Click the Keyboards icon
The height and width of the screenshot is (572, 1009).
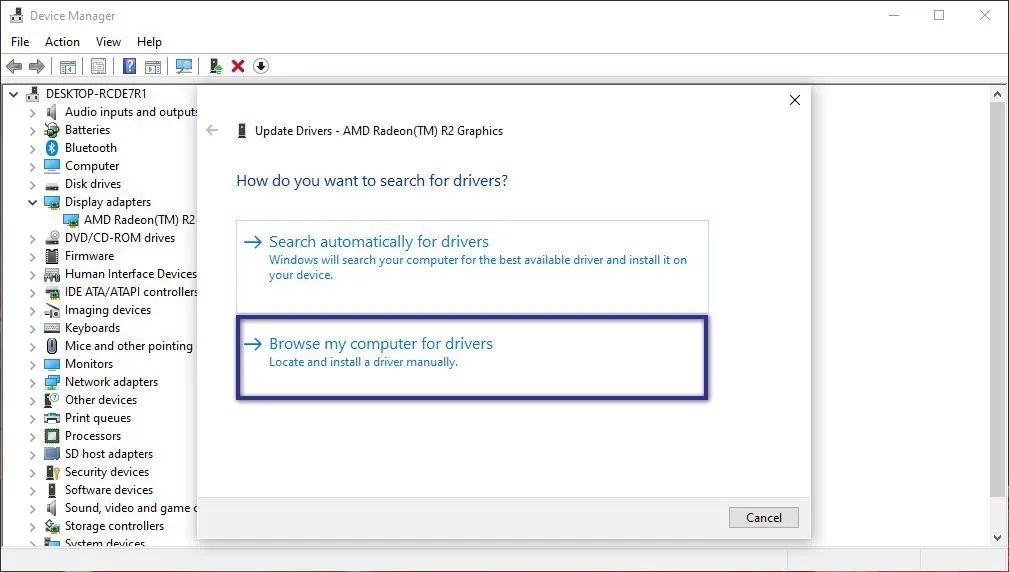click(51, 328)
